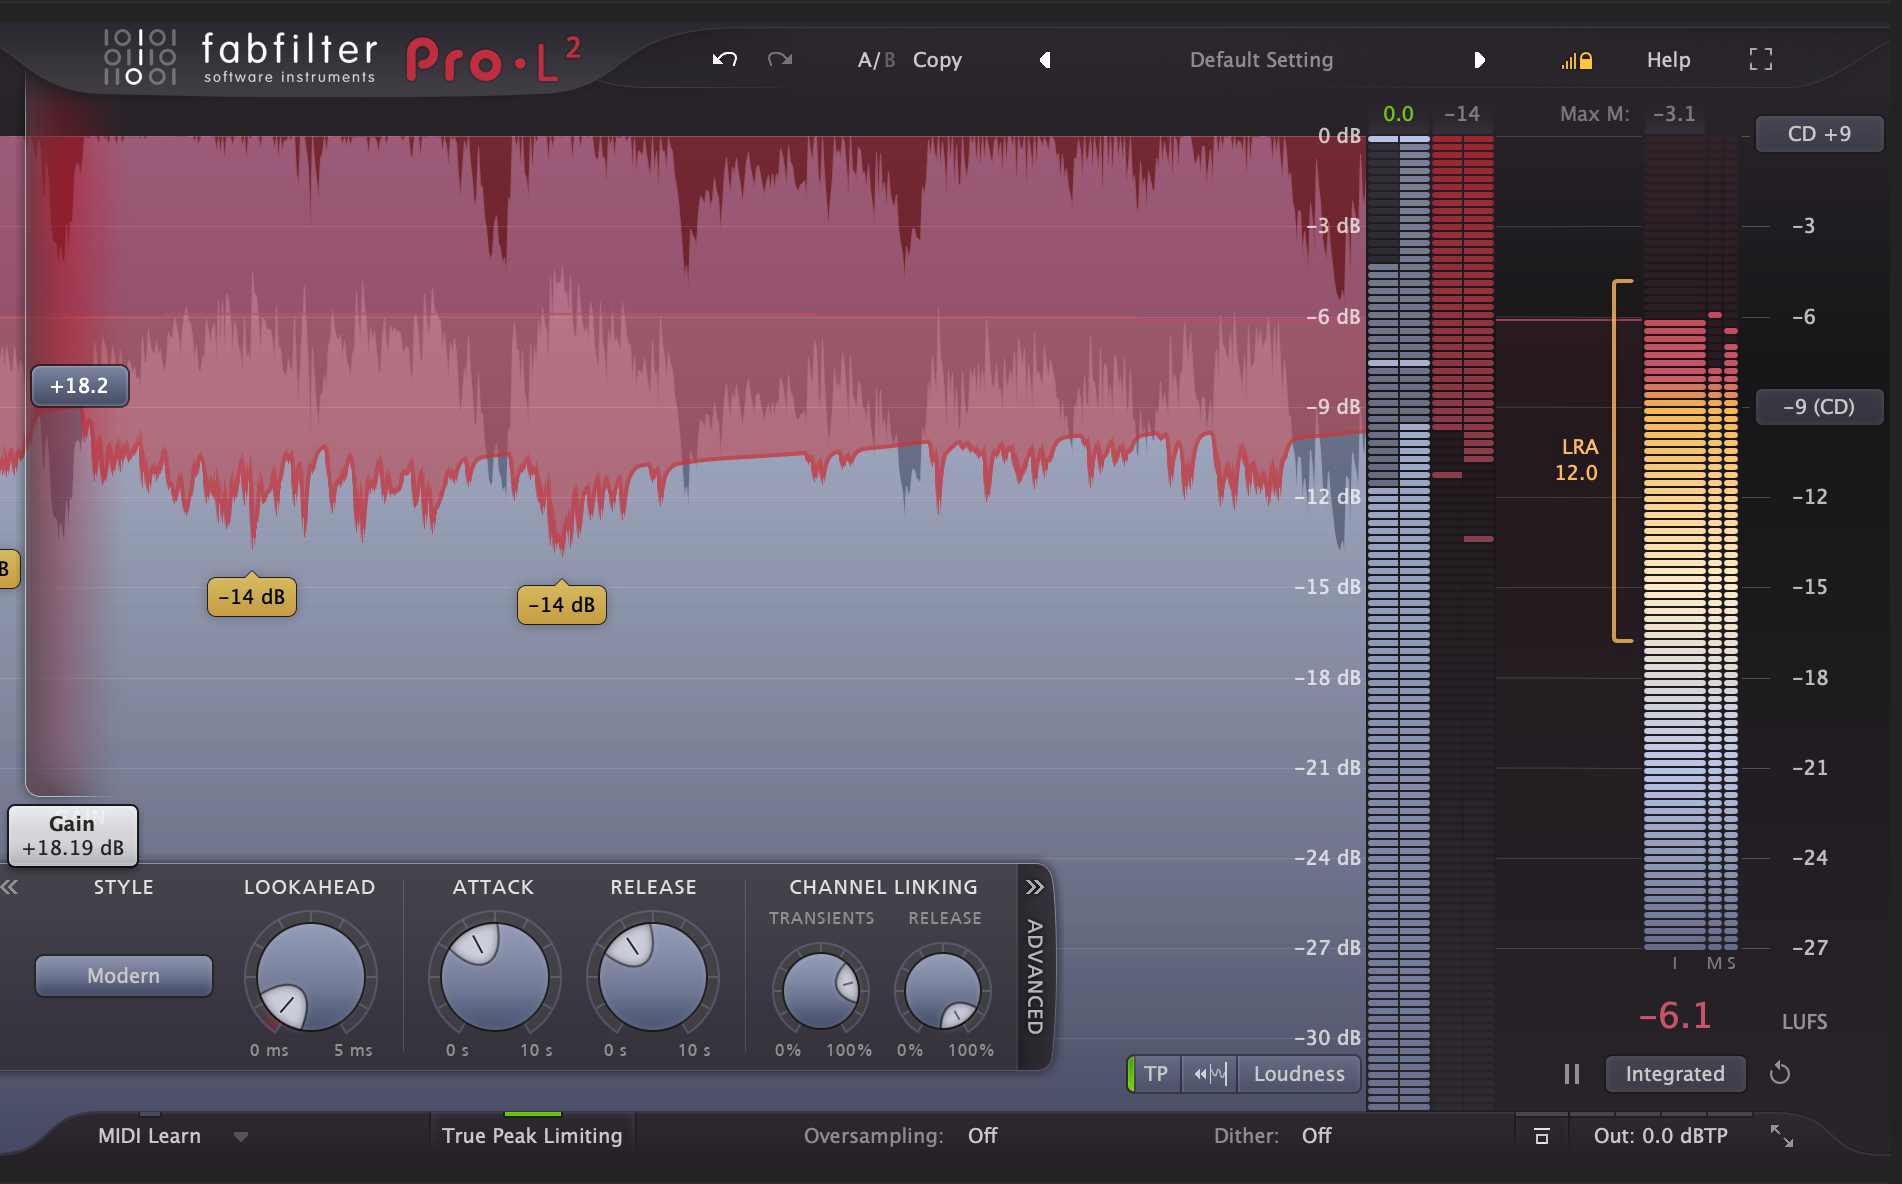Toggle True Peak Limiting
This screenshot has height=1184, width=1902.
point(532,1136)
